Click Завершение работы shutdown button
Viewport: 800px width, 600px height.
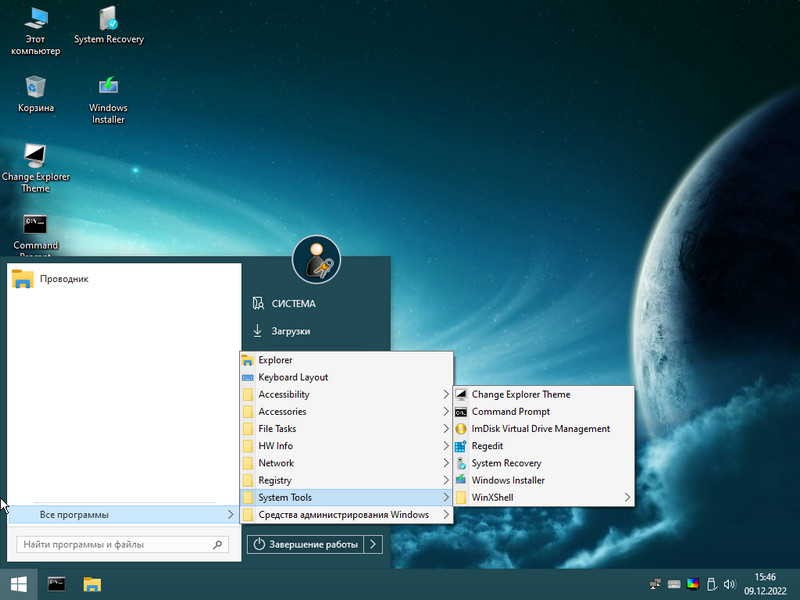(305, 544)
